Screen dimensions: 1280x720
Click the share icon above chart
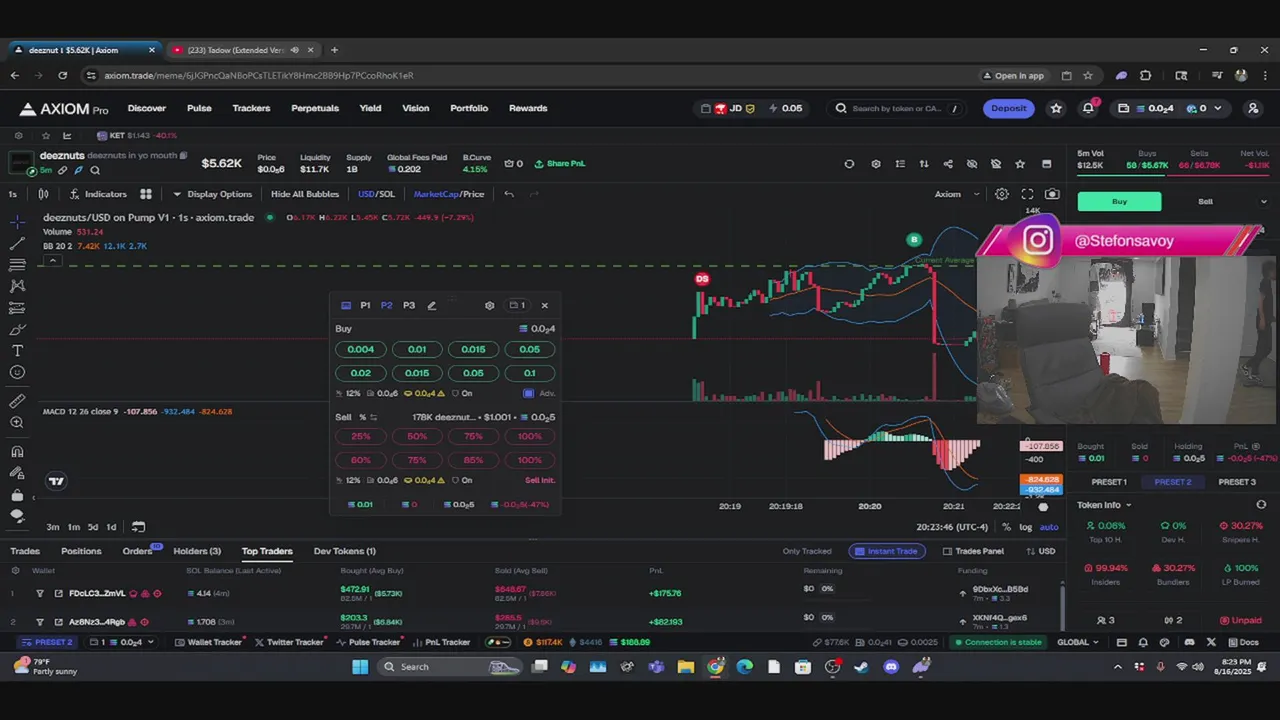pyautogui.click(x=947, y=164)
